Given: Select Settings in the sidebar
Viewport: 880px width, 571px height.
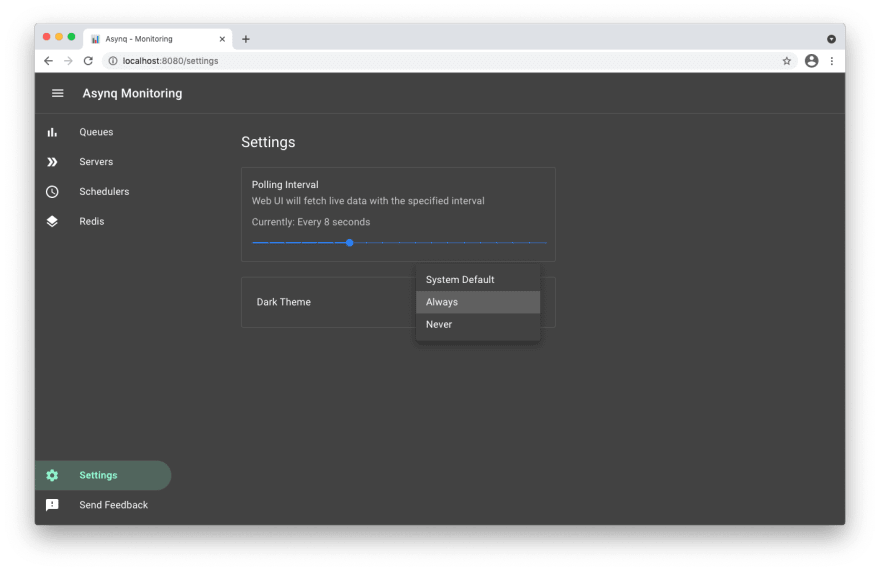Looking at the screenshot, I should 103,476.
